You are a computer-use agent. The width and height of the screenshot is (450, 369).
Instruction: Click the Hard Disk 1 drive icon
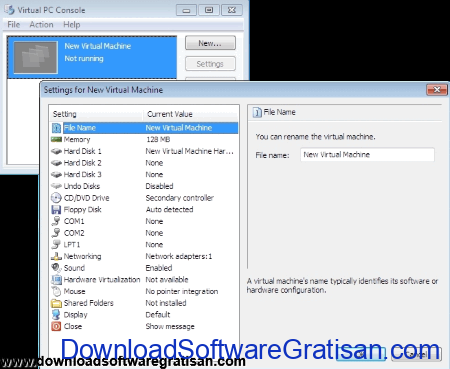(x=56, y=151)
